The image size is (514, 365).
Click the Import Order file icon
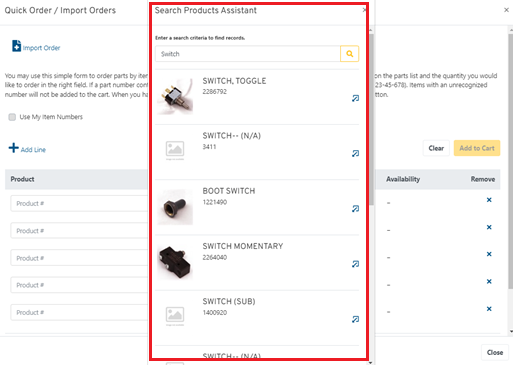(16, 46)
